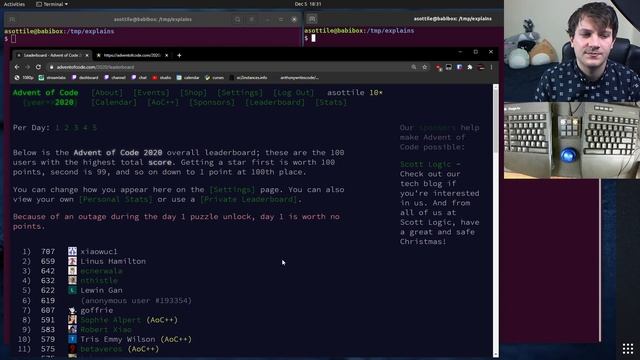Go back in the browser
Image resolution: width=640 pixels, height=360 pixels.
[x=17, y=67]
